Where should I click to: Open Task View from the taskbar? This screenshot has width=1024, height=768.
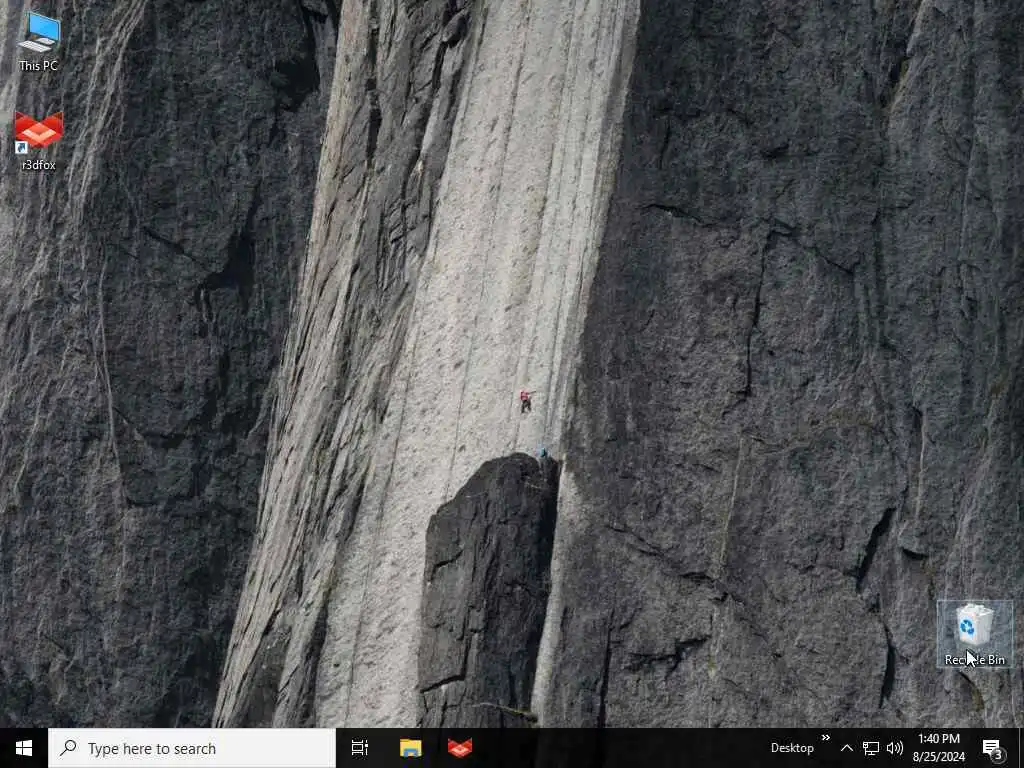point(360,748)
